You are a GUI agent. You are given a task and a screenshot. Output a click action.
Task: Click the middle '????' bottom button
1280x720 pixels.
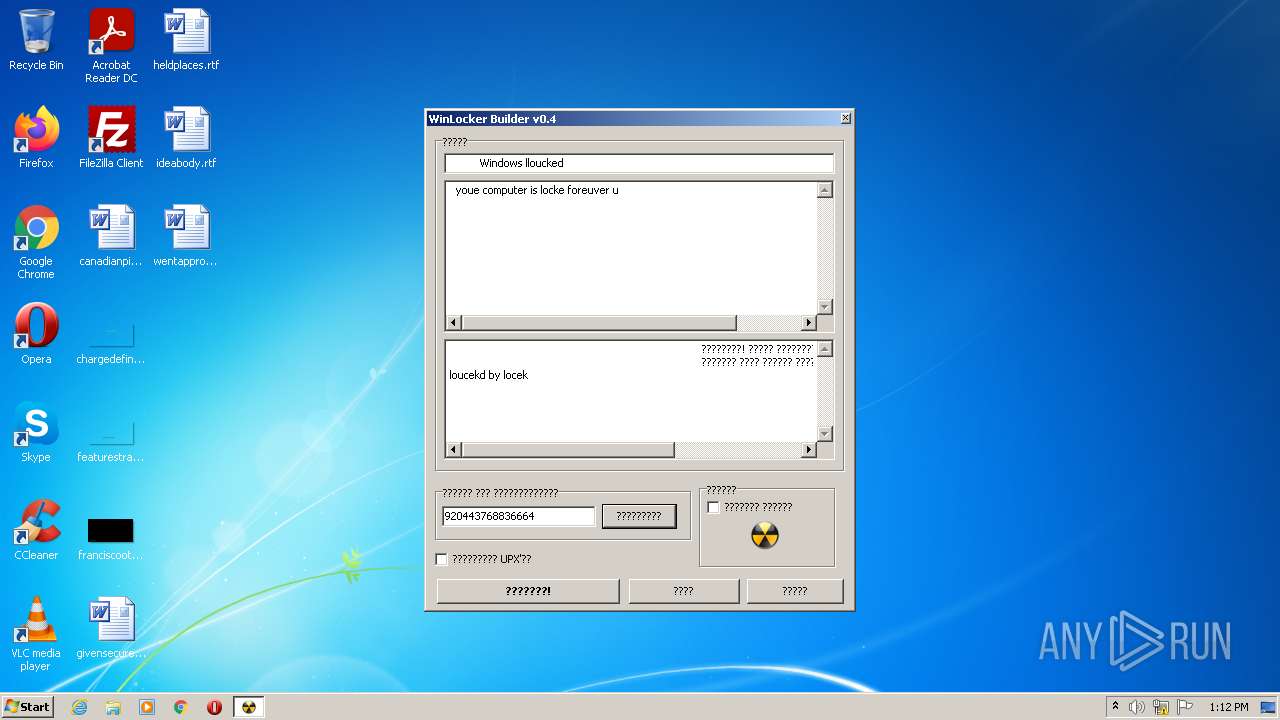pyautogui.click(x=683, y=591)
